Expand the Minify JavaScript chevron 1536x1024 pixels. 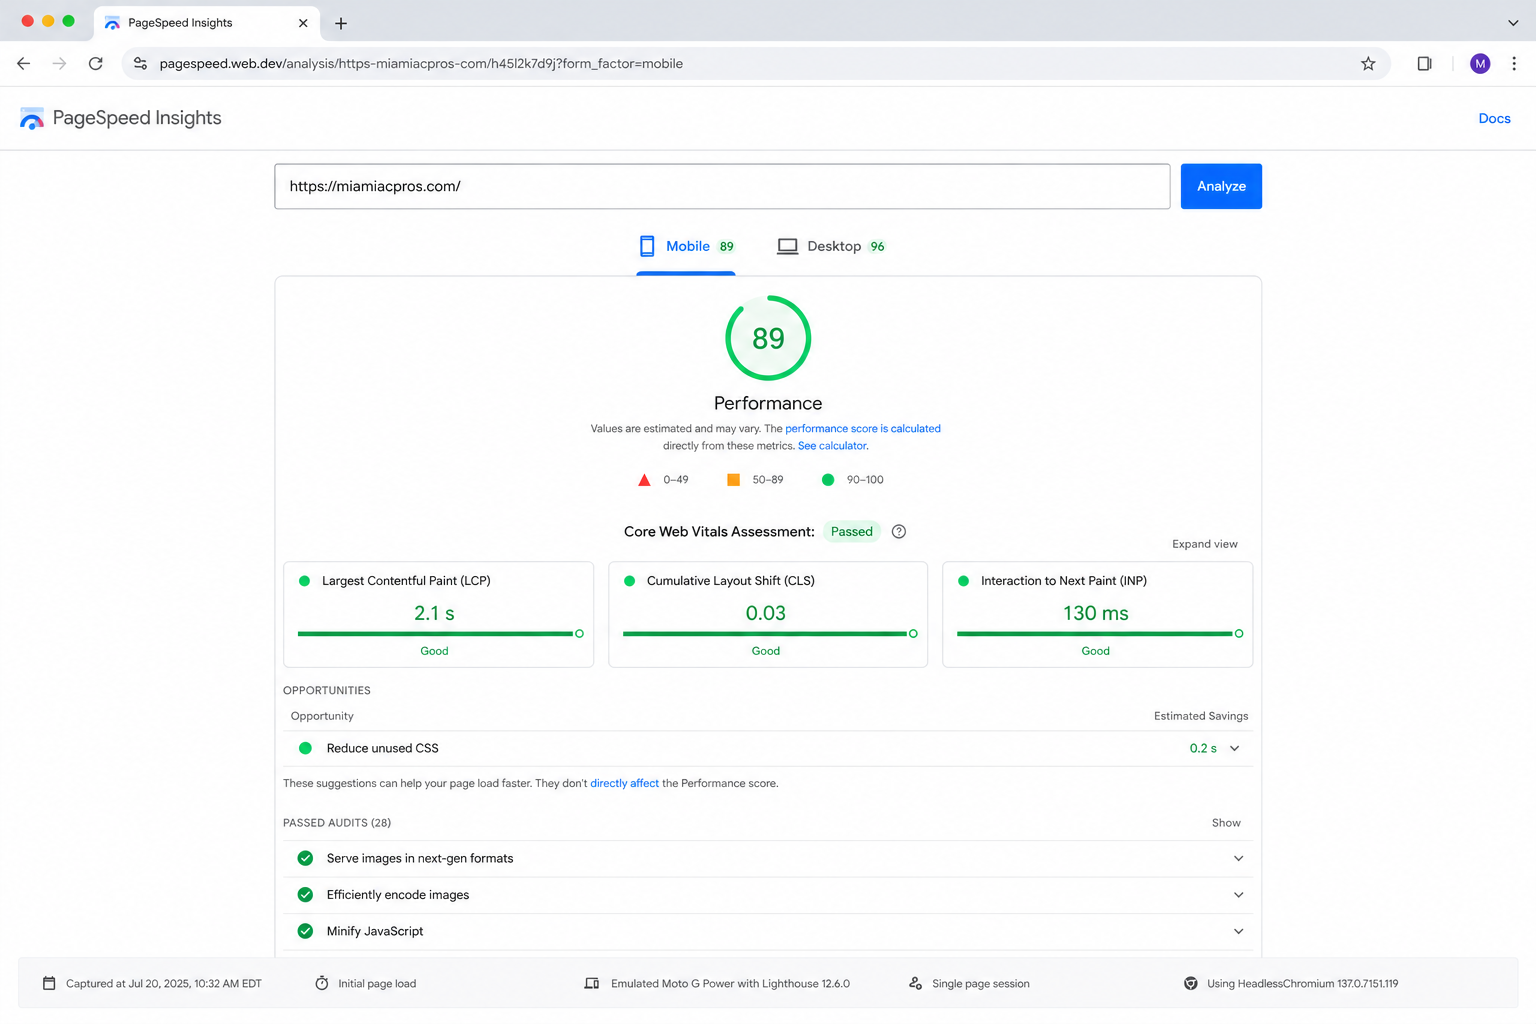click(1238, 931)
